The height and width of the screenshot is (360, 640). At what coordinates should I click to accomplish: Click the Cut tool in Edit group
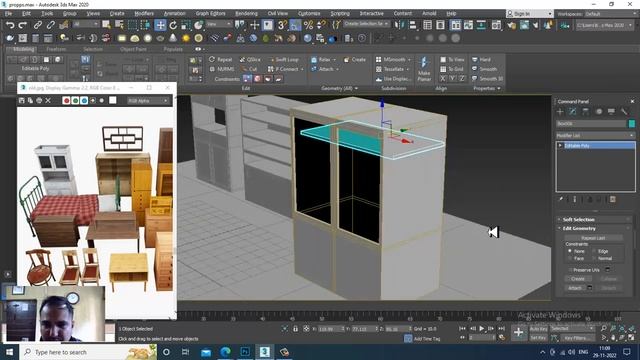tap(249, 69)
